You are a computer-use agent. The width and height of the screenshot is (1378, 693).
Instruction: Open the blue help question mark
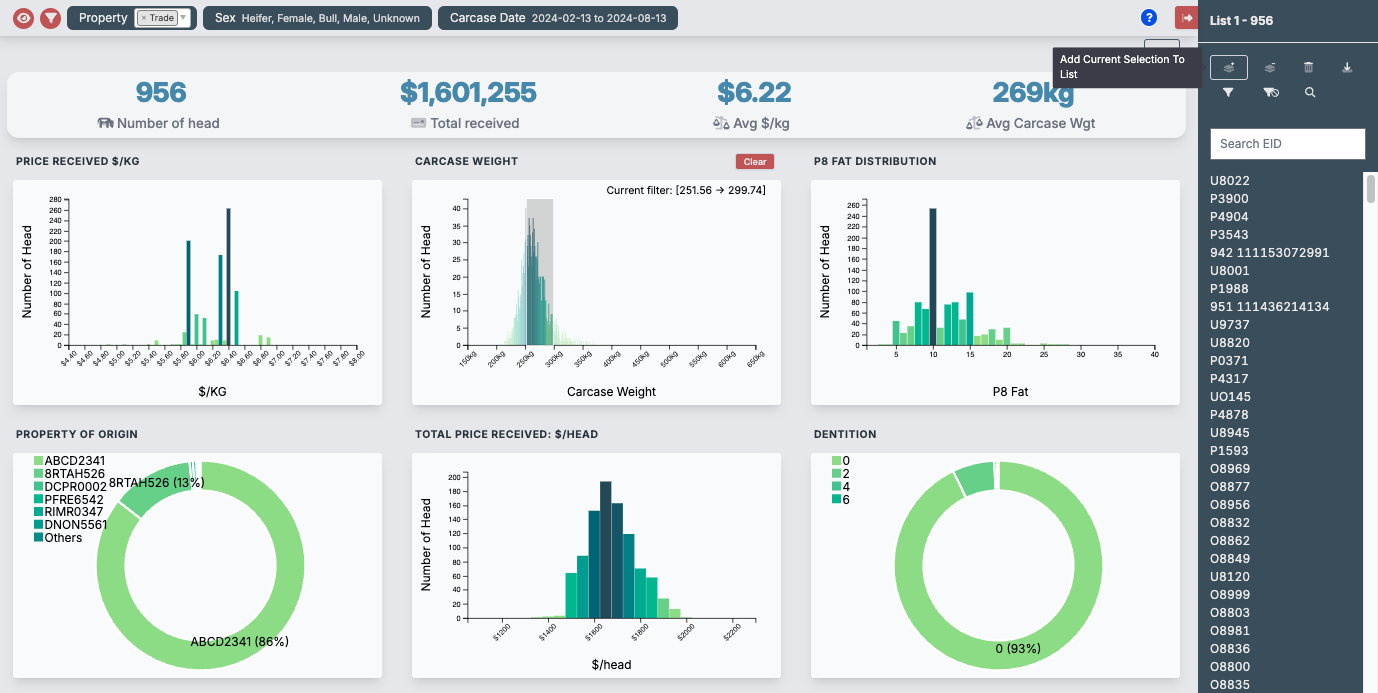tap(1149, 18)
